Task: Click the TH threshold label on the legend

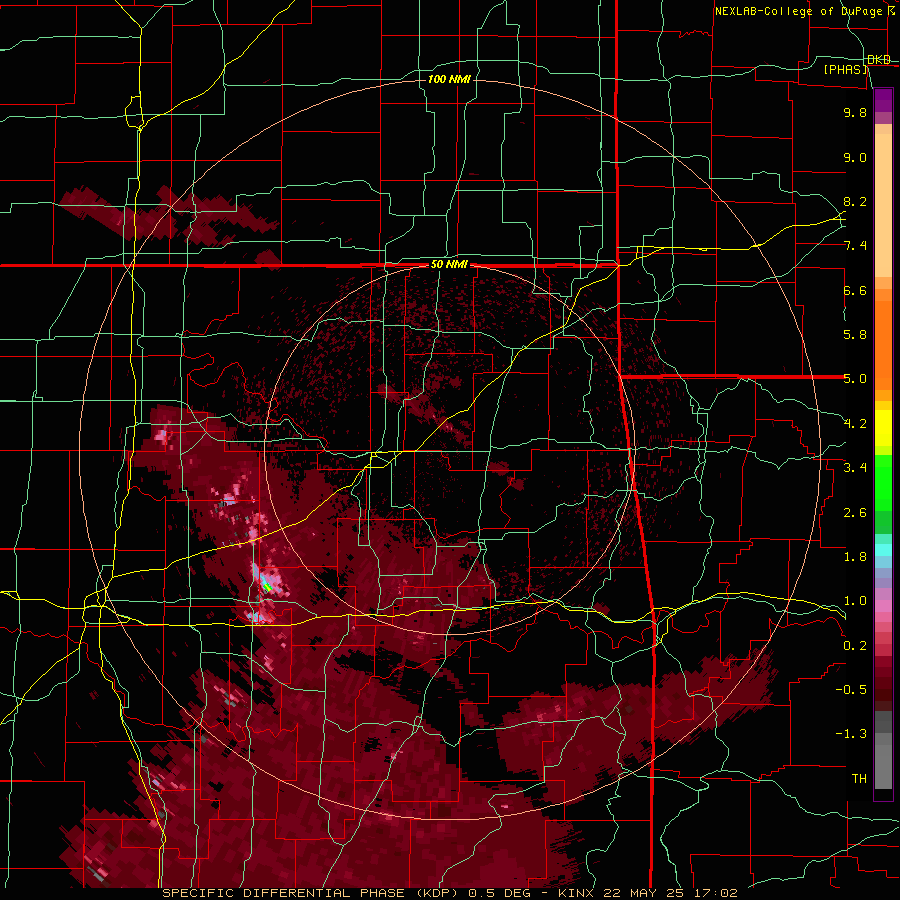Action: (x=859, y=779)
